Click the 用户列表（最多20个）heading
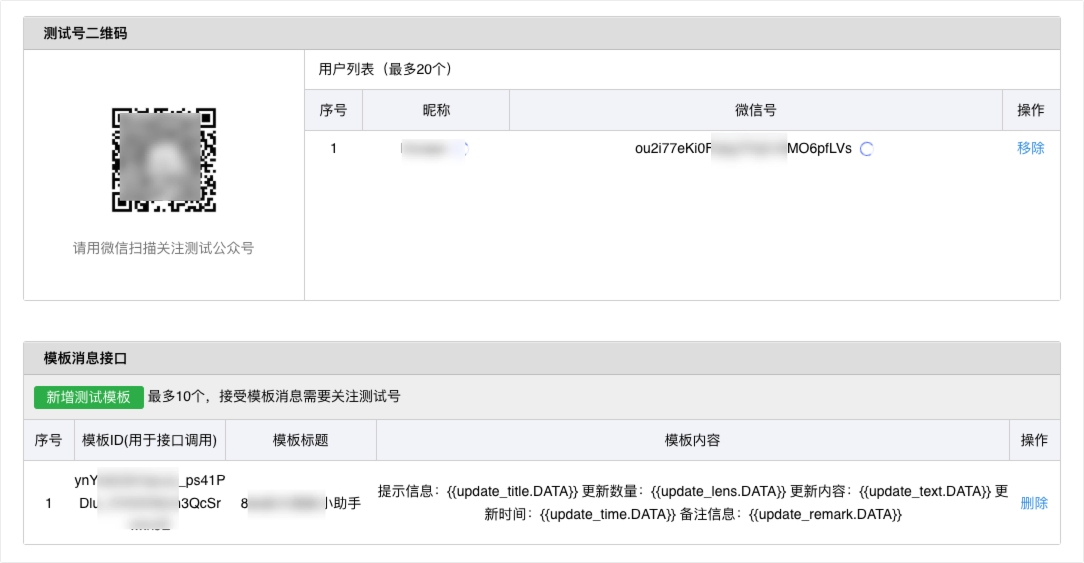Viewport: 1084px width, 563px height. pyautogui.click(x=385, y=69)
